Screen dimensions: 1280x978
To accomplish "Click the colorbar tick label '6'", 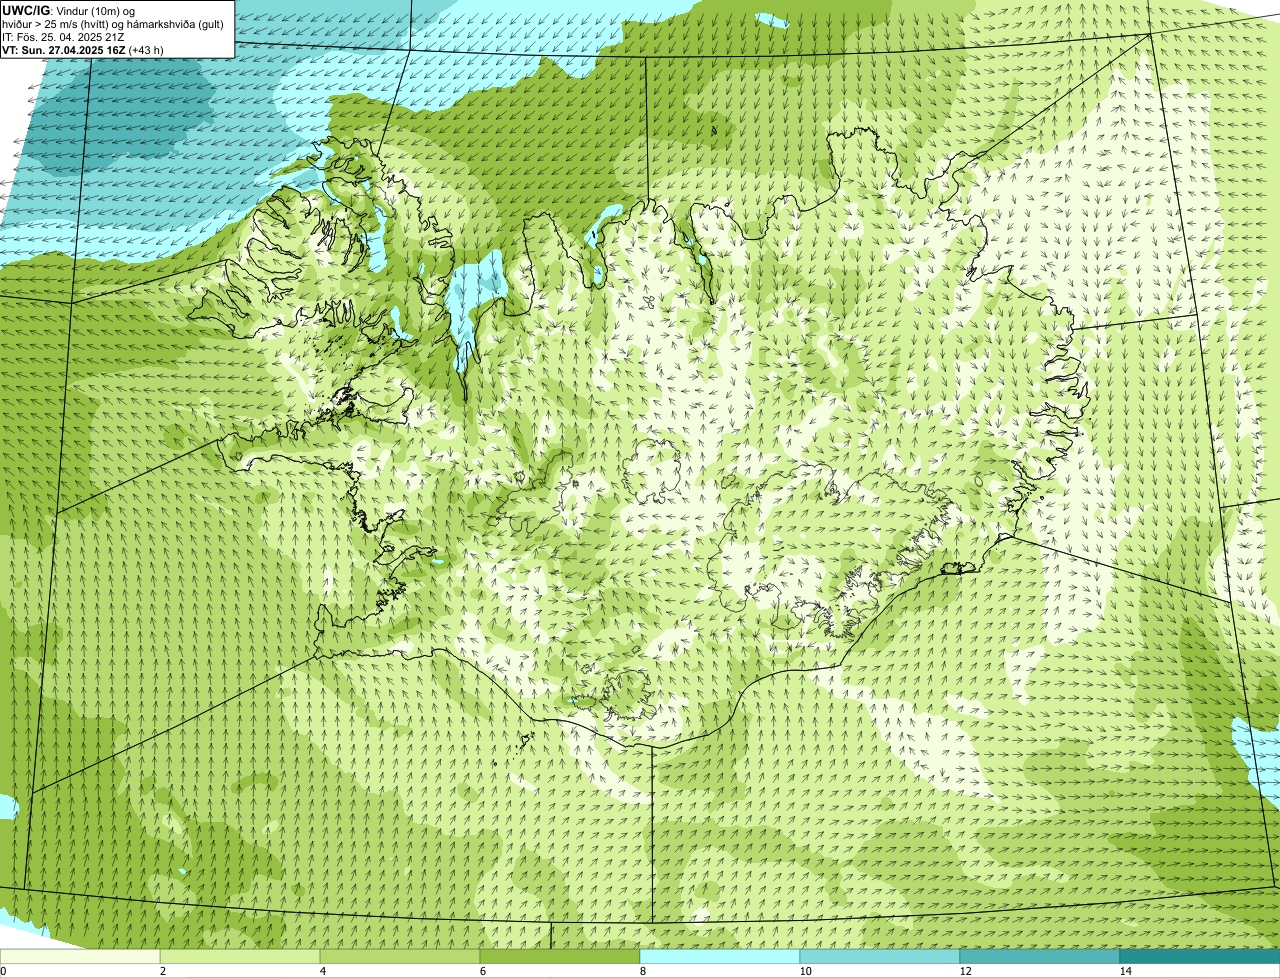I will point(482,971).
